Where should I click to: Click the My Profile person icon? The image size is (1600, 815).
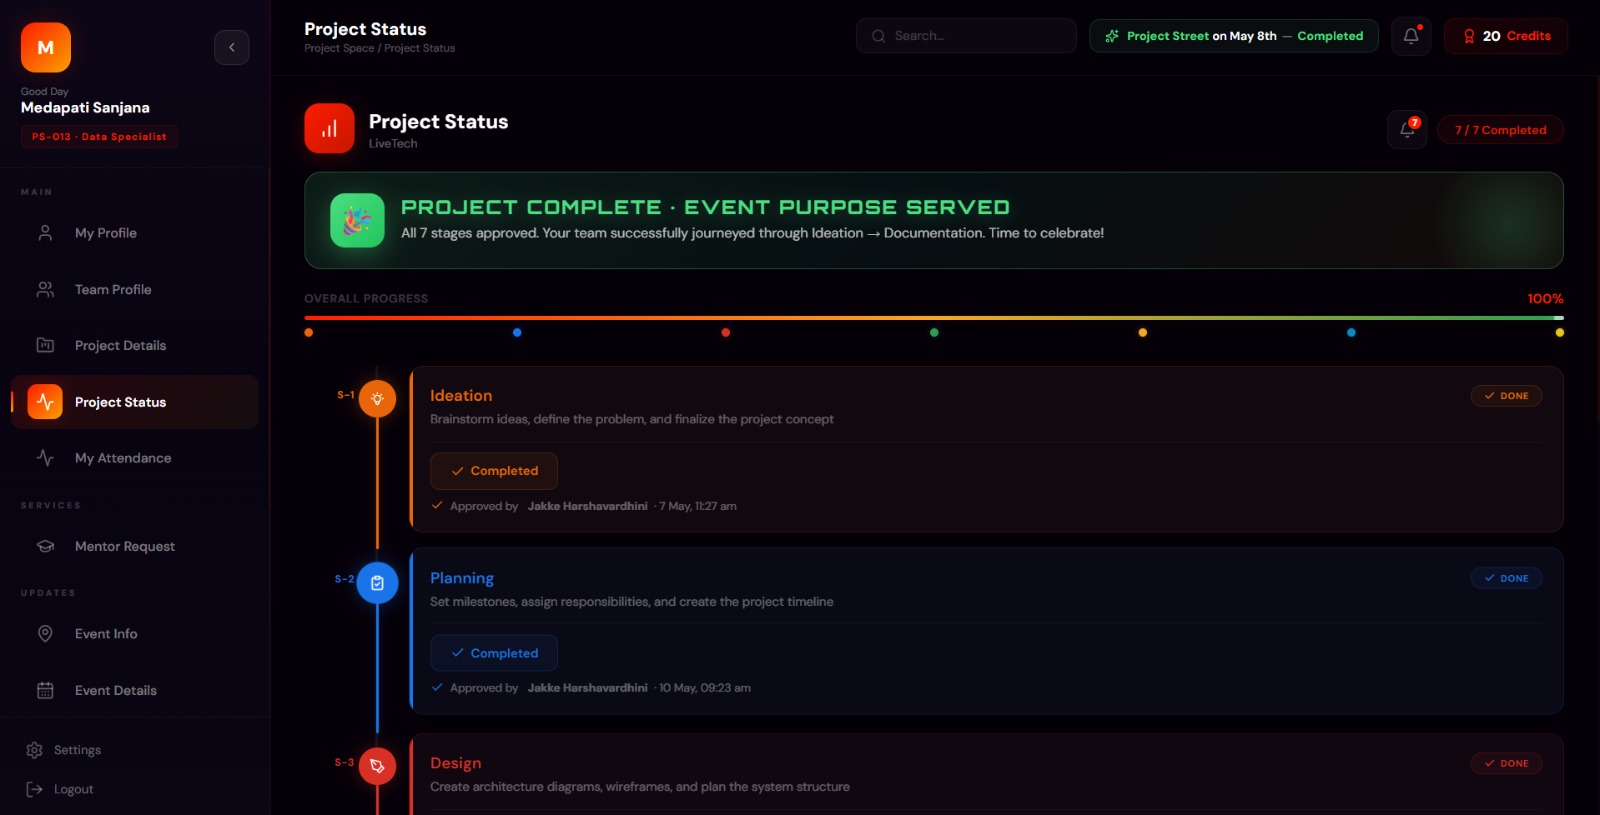[x=45, y=233]
